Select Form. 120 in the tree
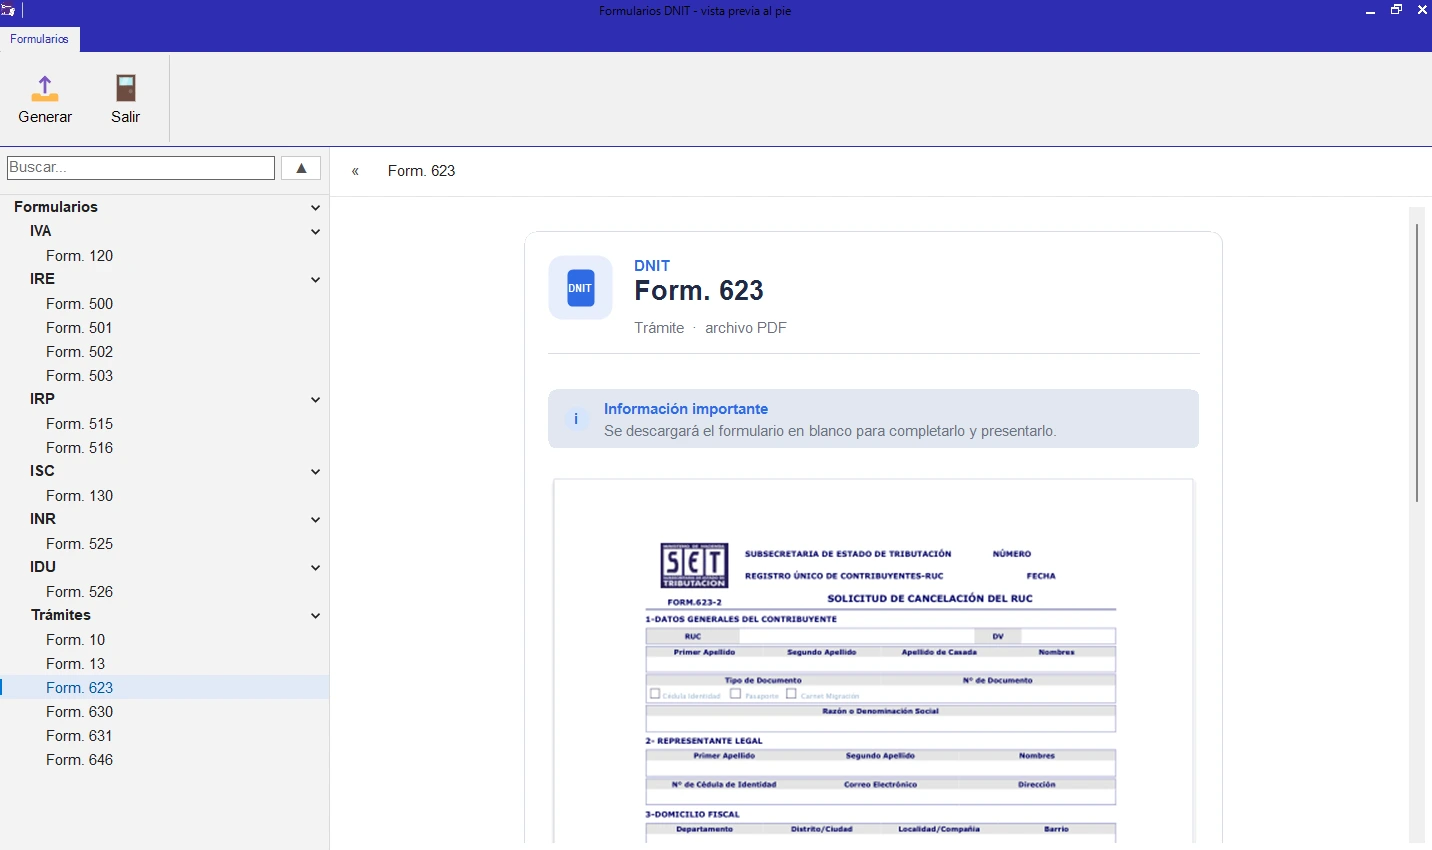 80,256
